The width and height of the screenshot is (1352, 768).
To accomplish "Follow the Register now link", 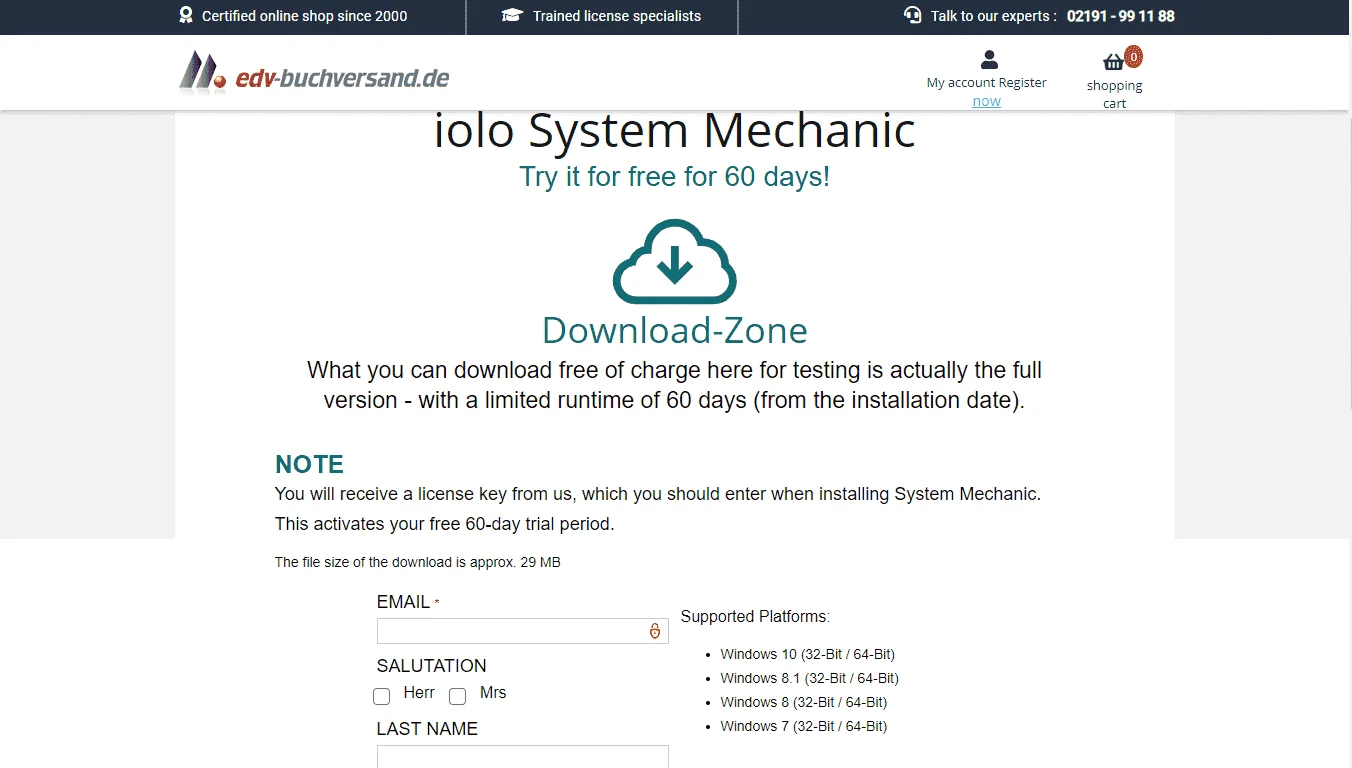I will (986, 101).
